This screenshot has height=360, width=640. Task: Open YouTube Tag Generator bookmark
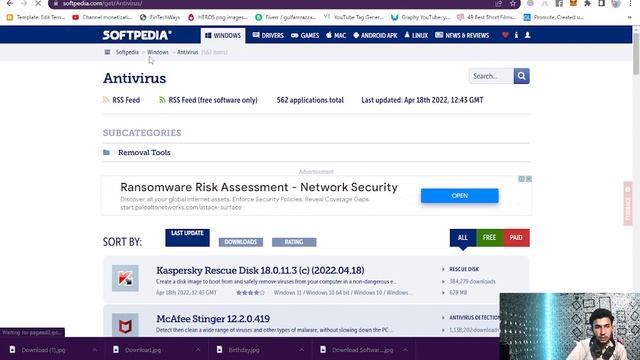(353, 17)
